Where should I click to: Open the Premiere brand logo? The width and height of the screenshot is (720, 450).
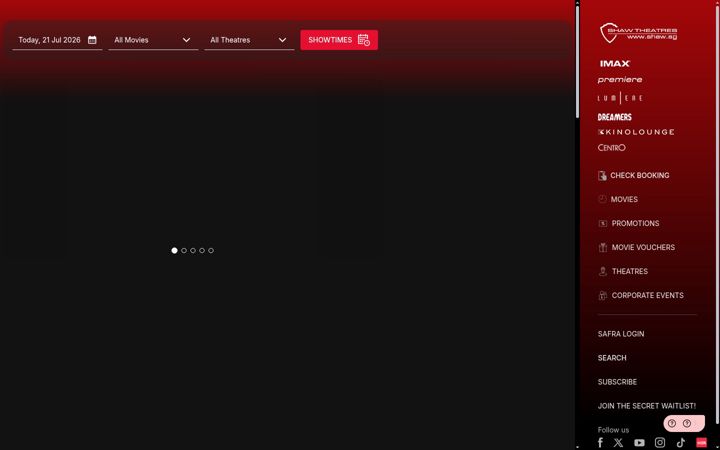pyautogui.click(x=620, y=80)
